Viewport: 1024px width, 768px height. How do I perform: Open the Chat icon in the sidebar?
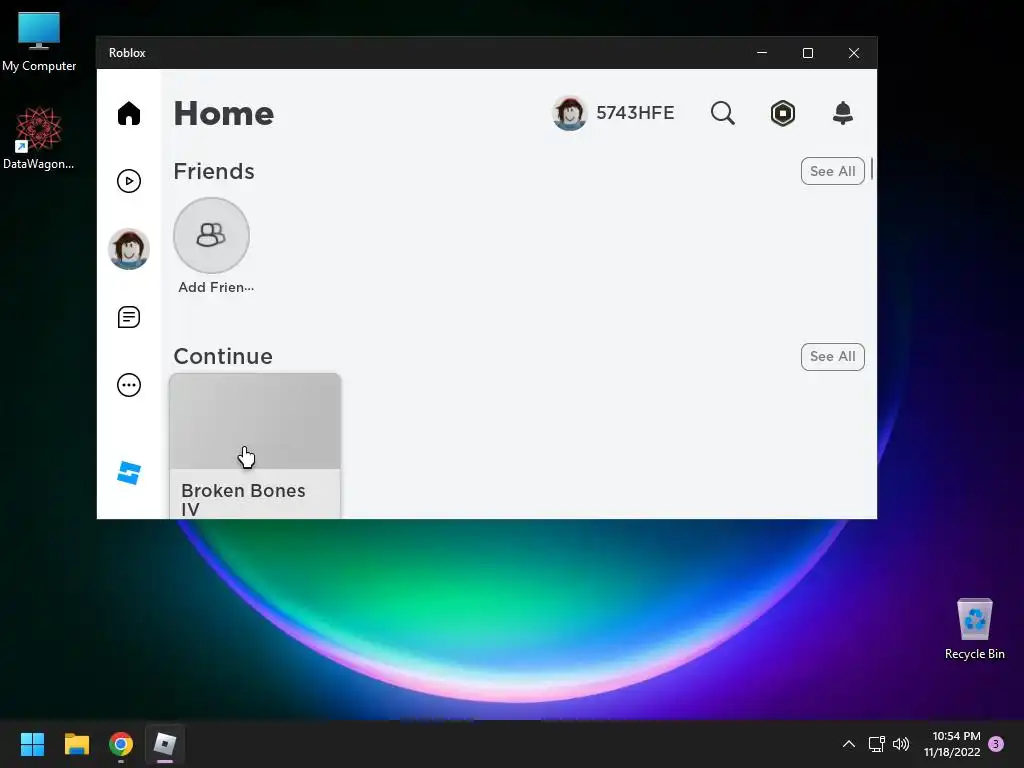[x=129, y=317]
